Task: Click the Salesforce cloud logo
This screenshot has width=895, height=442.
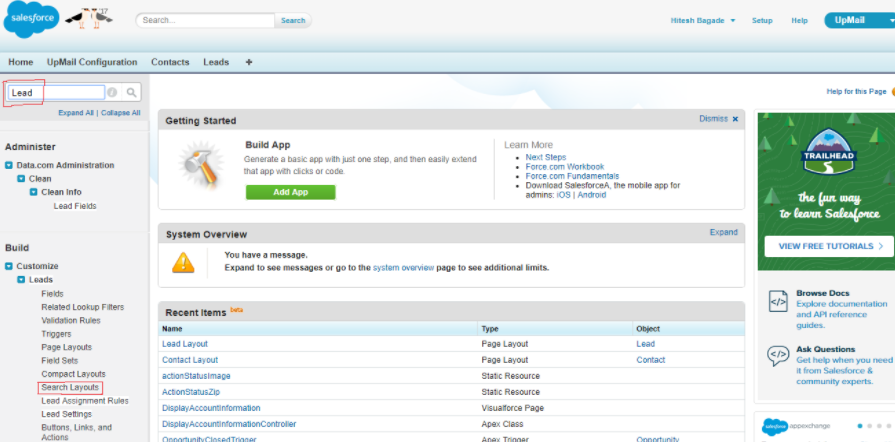Action: [31, 19]
